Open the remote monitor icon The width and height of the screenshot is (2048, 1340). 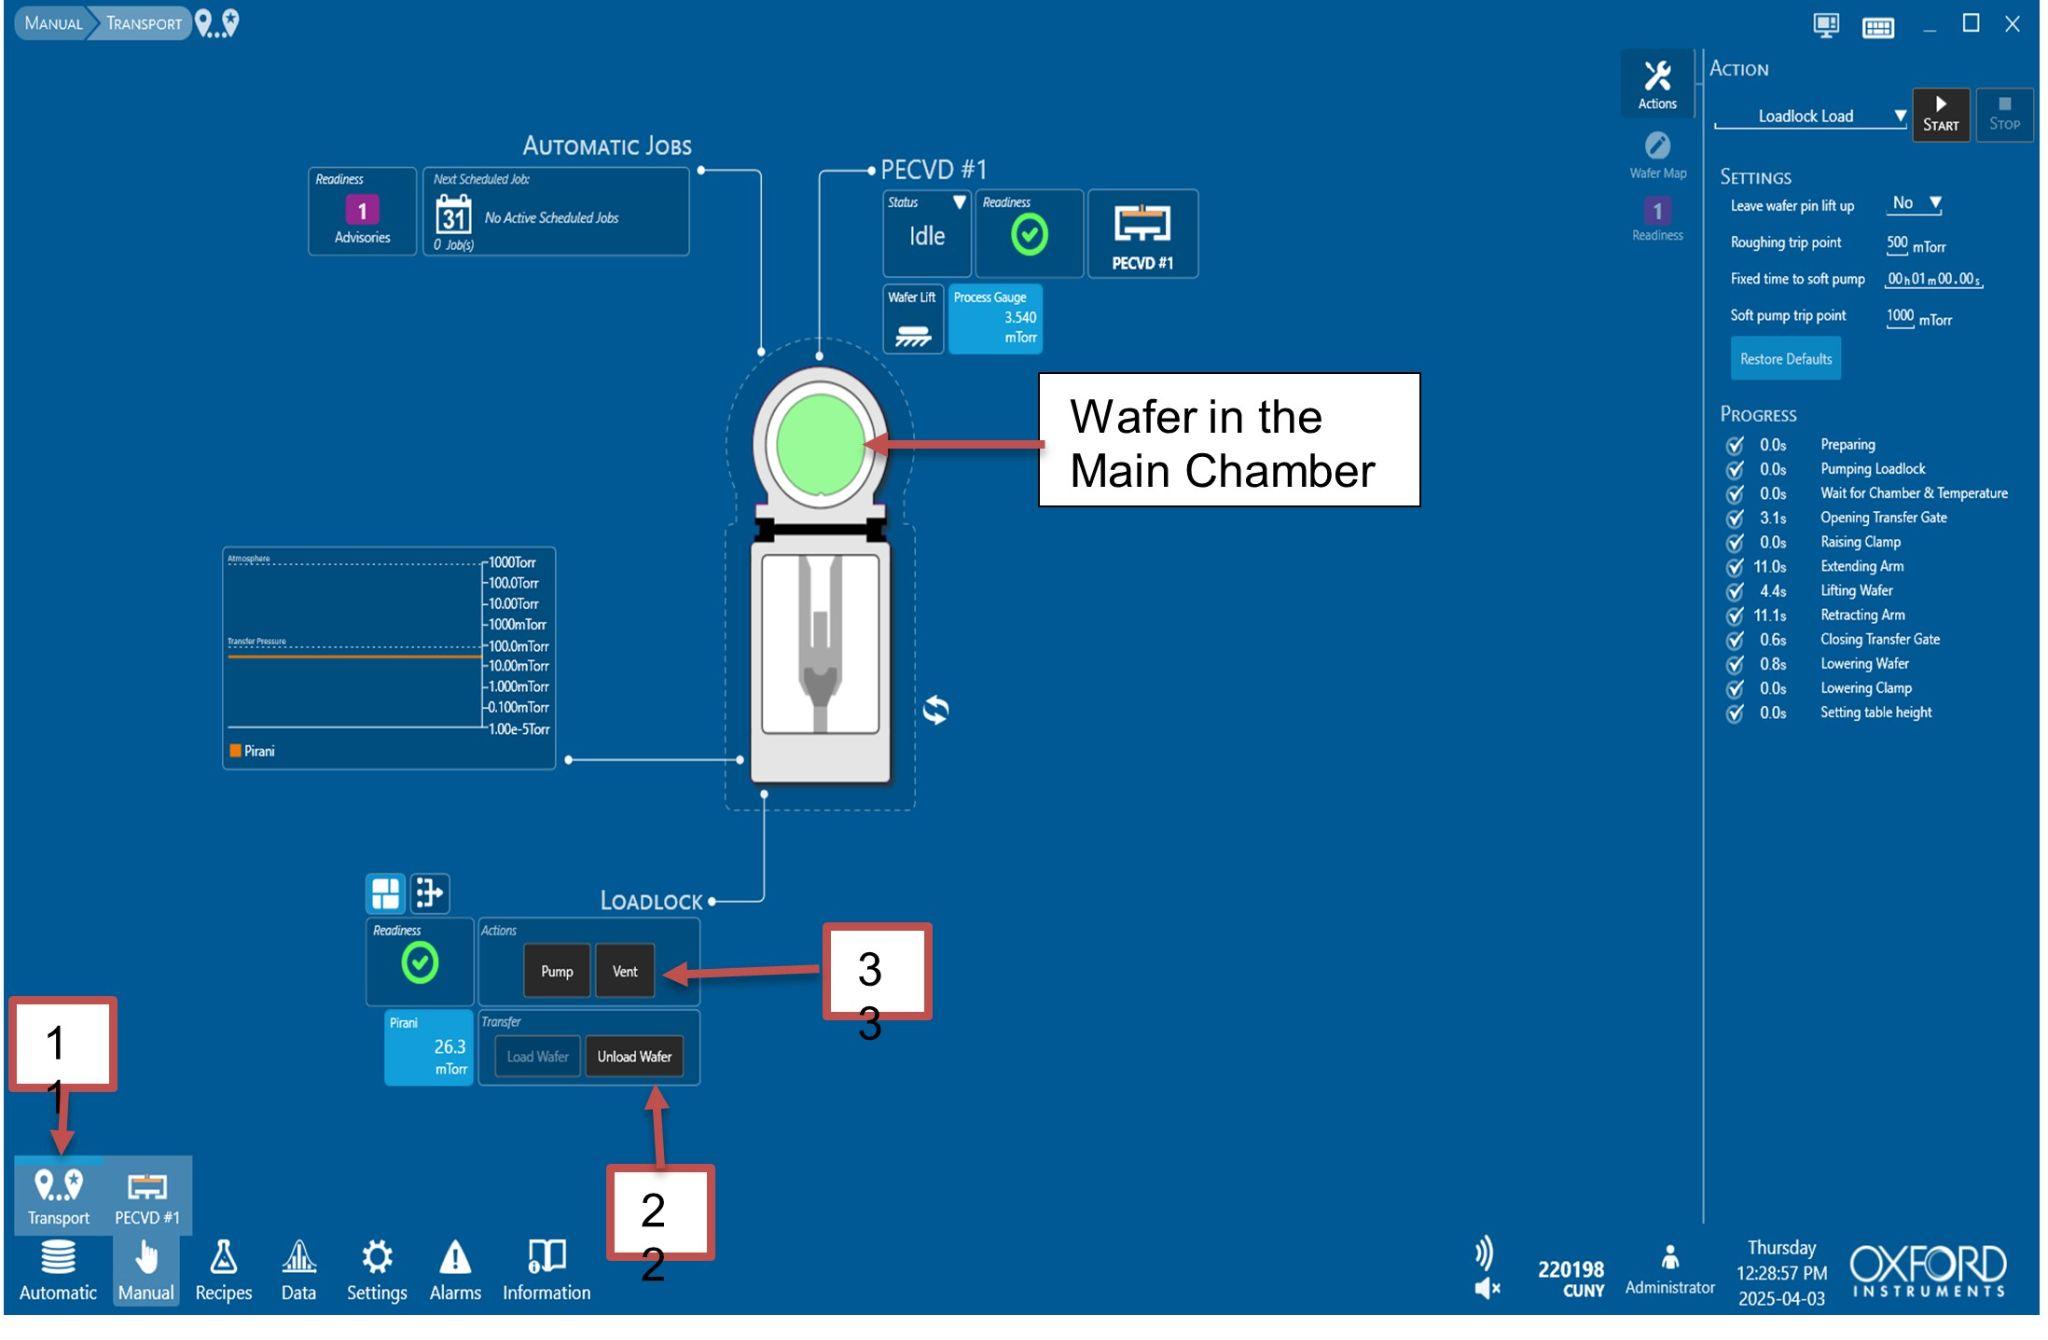1826,25
